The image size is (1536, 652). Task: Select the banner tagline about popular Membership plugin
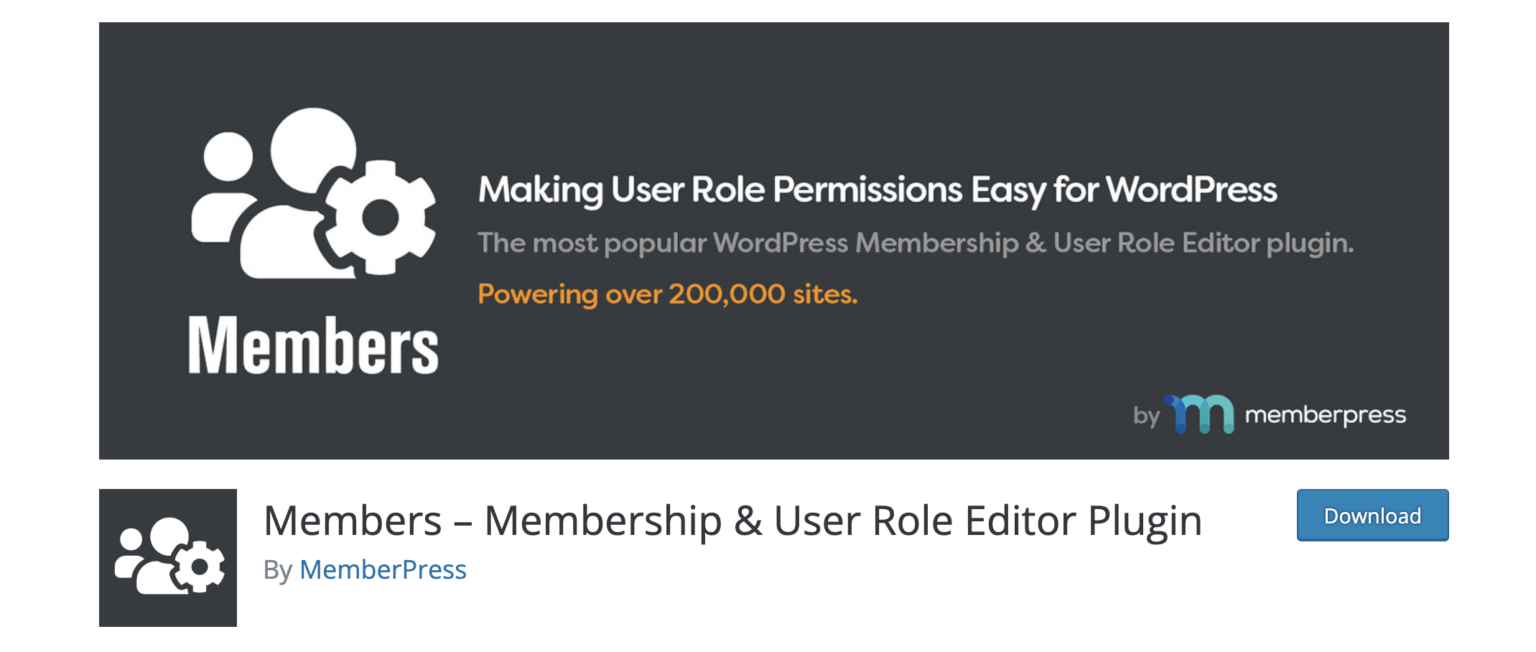[915, 242]
